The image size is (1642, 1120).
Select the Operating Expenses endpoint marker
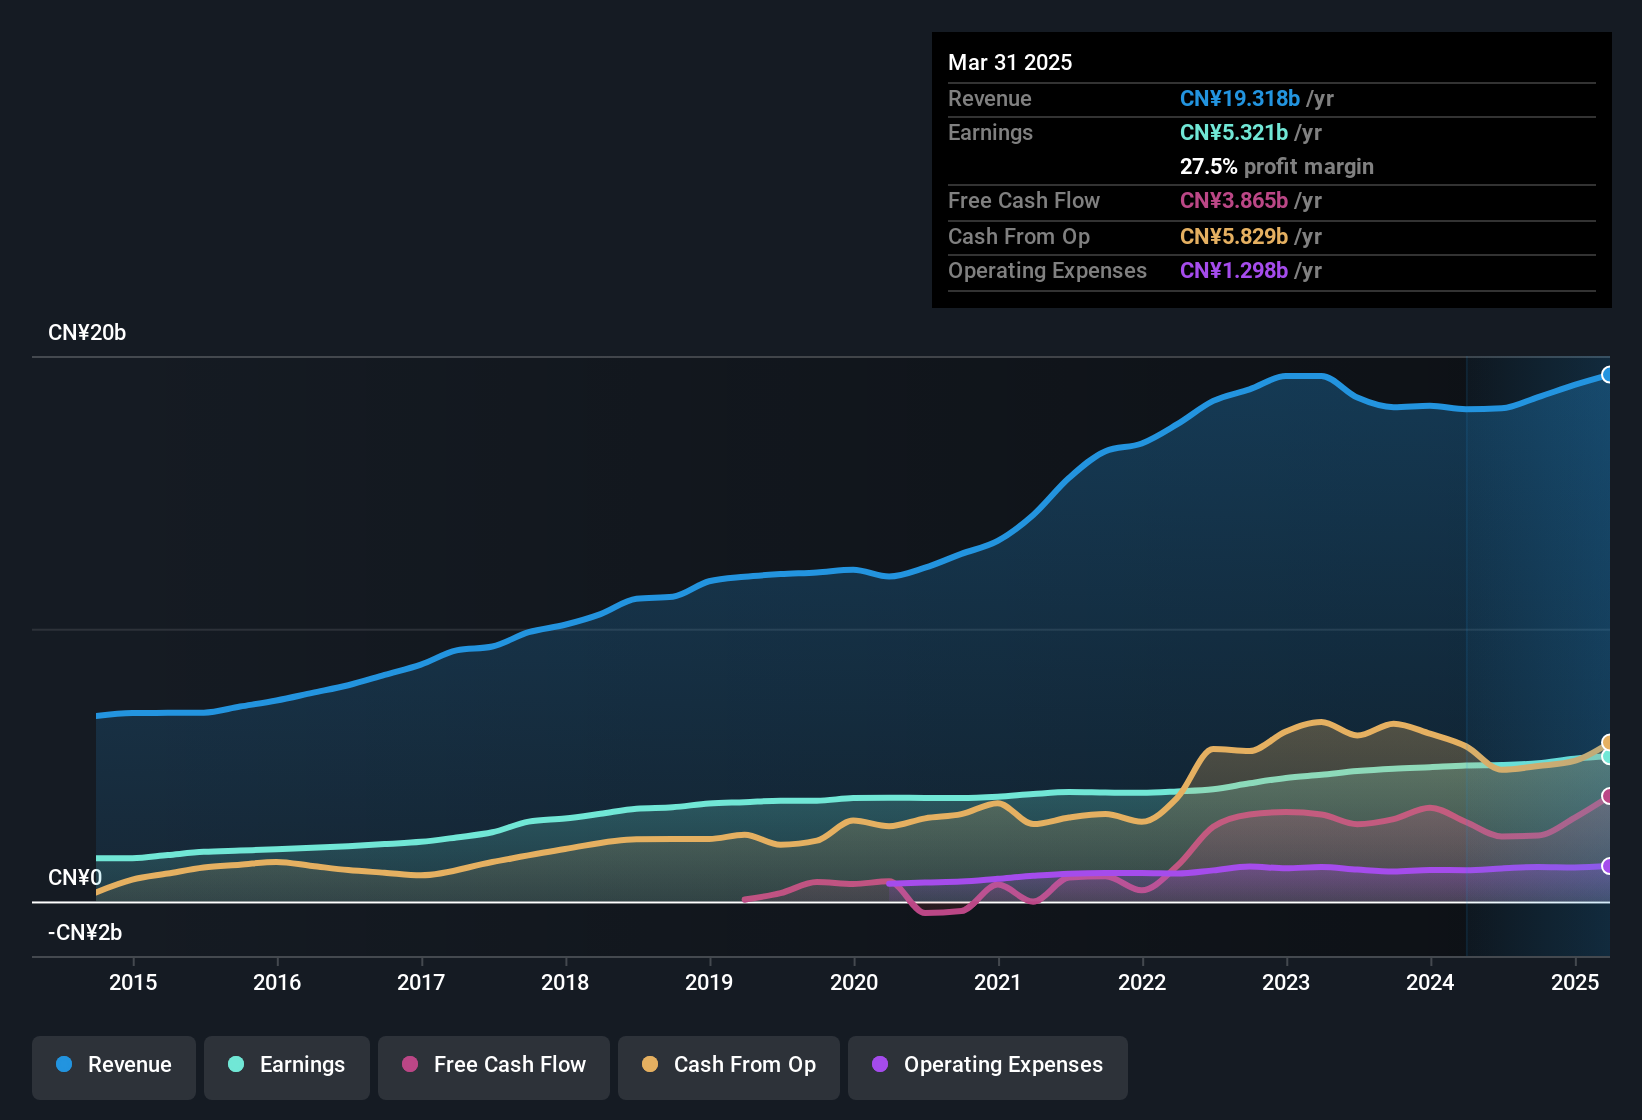(x=1608, y=868)
